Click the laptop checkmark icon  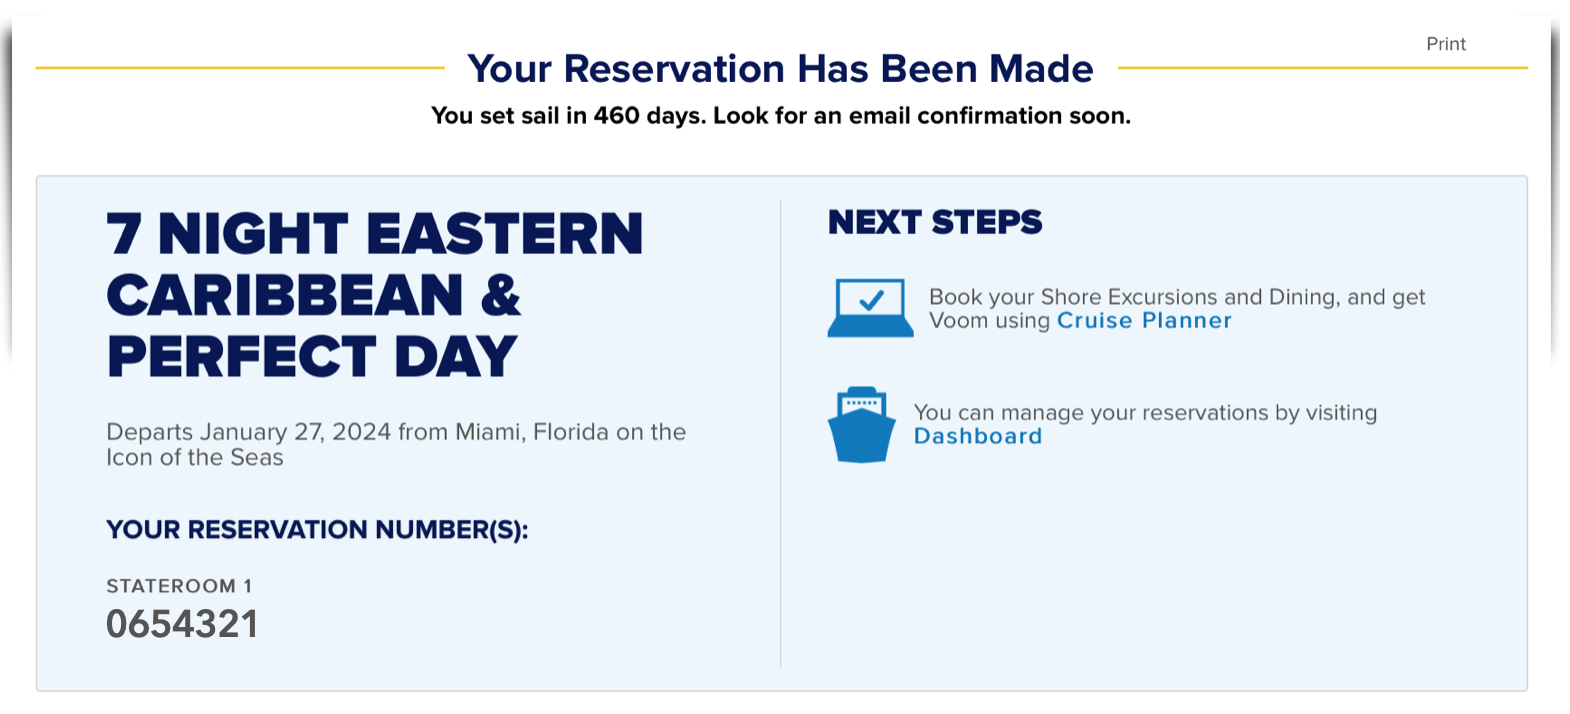coord(870,308)
